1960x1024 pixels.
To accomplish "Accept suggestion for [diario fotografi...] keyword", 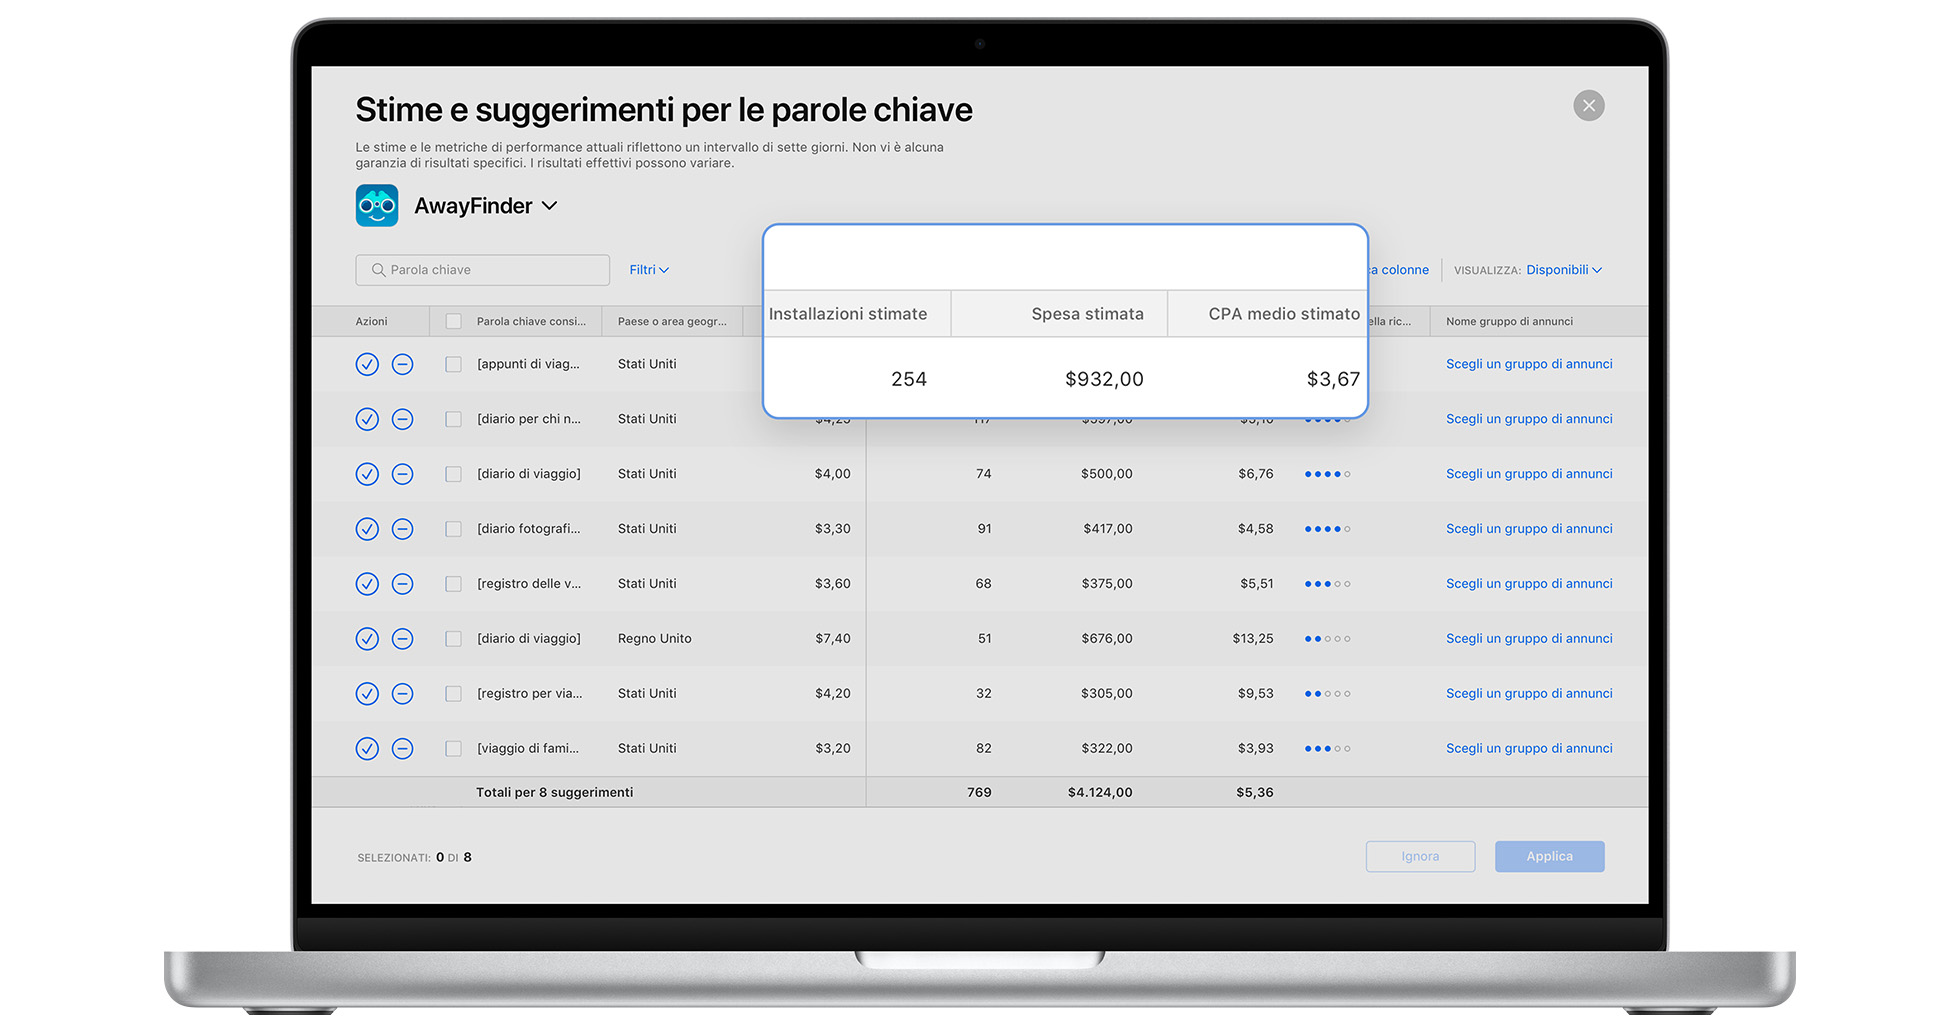I will tap(367, 529).
